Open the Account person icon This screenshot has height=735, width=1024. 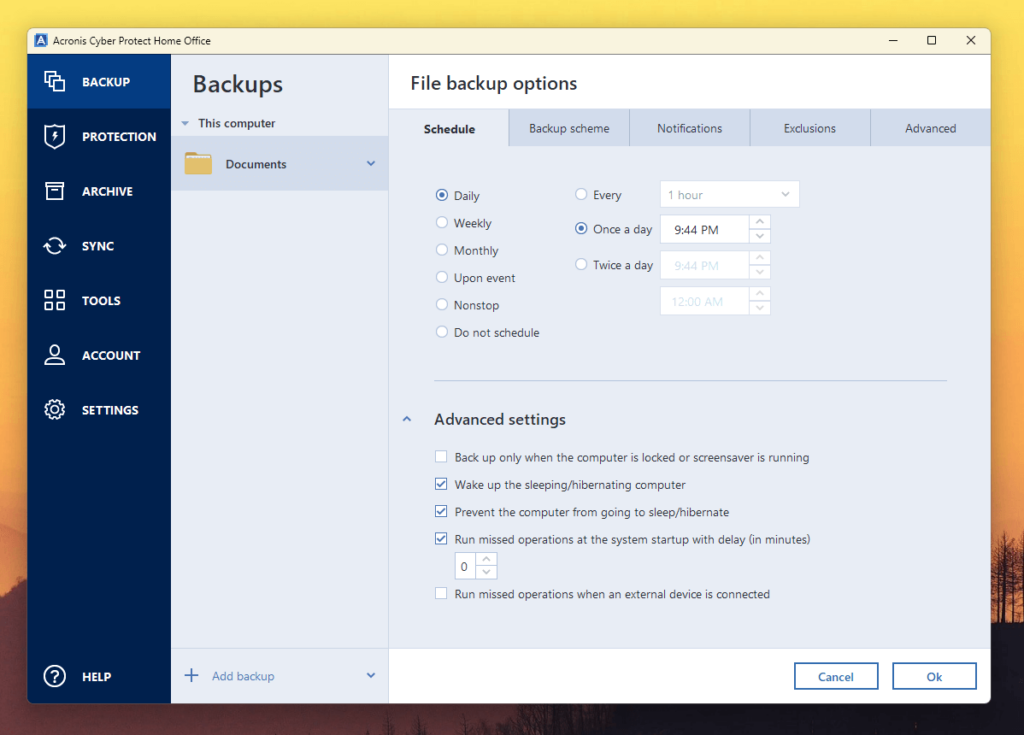[54, 355]
